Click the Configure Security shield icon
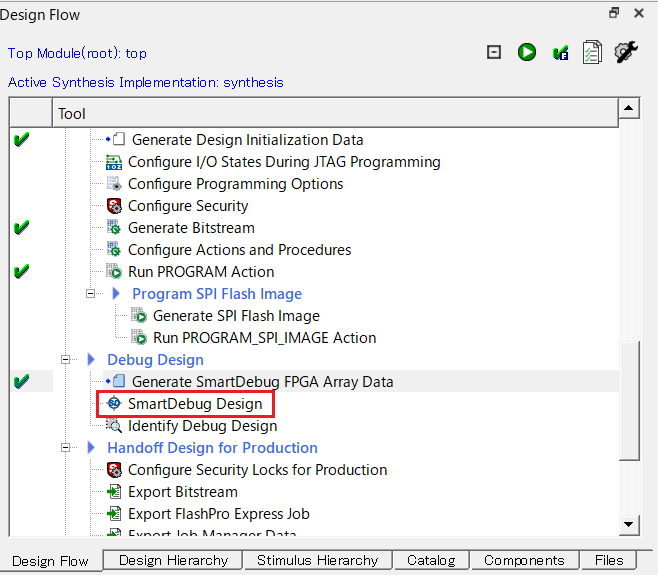 click(114, 206)
